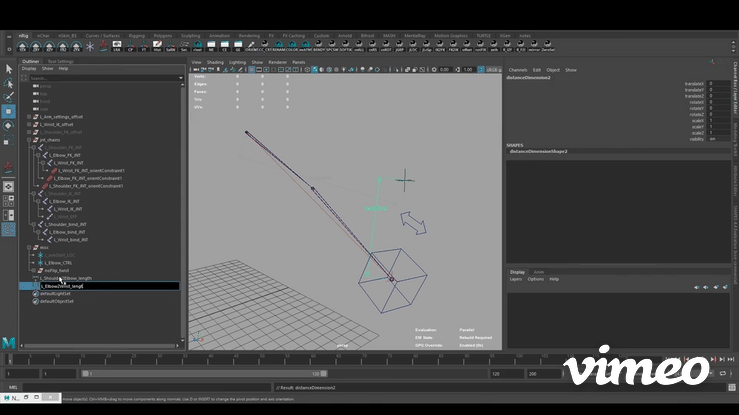
Task: Click the Outliner search field
Action: click(x=100, y=77)
